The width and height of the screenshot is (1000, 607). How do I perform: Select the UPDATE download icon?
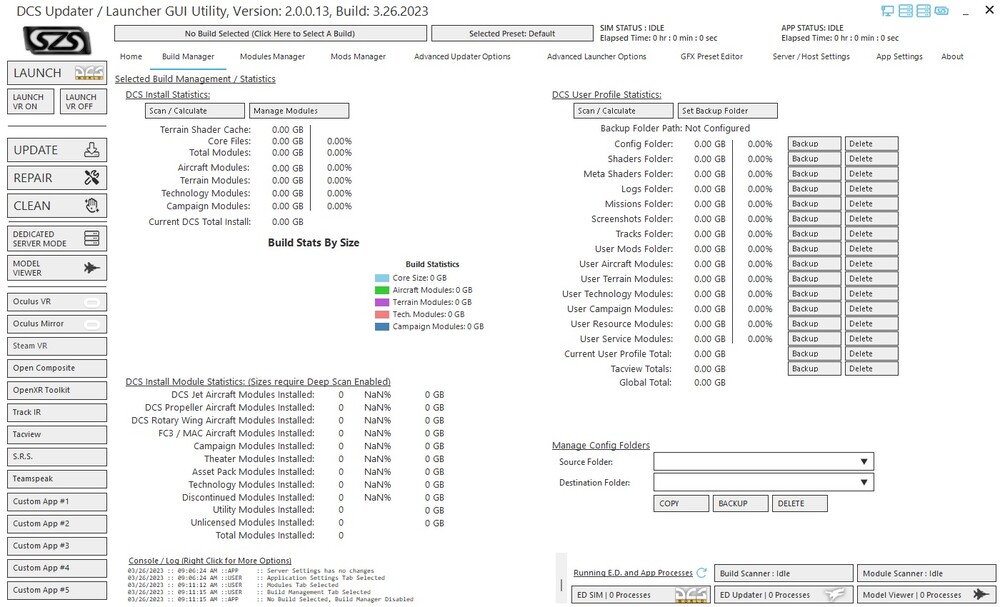92,150
